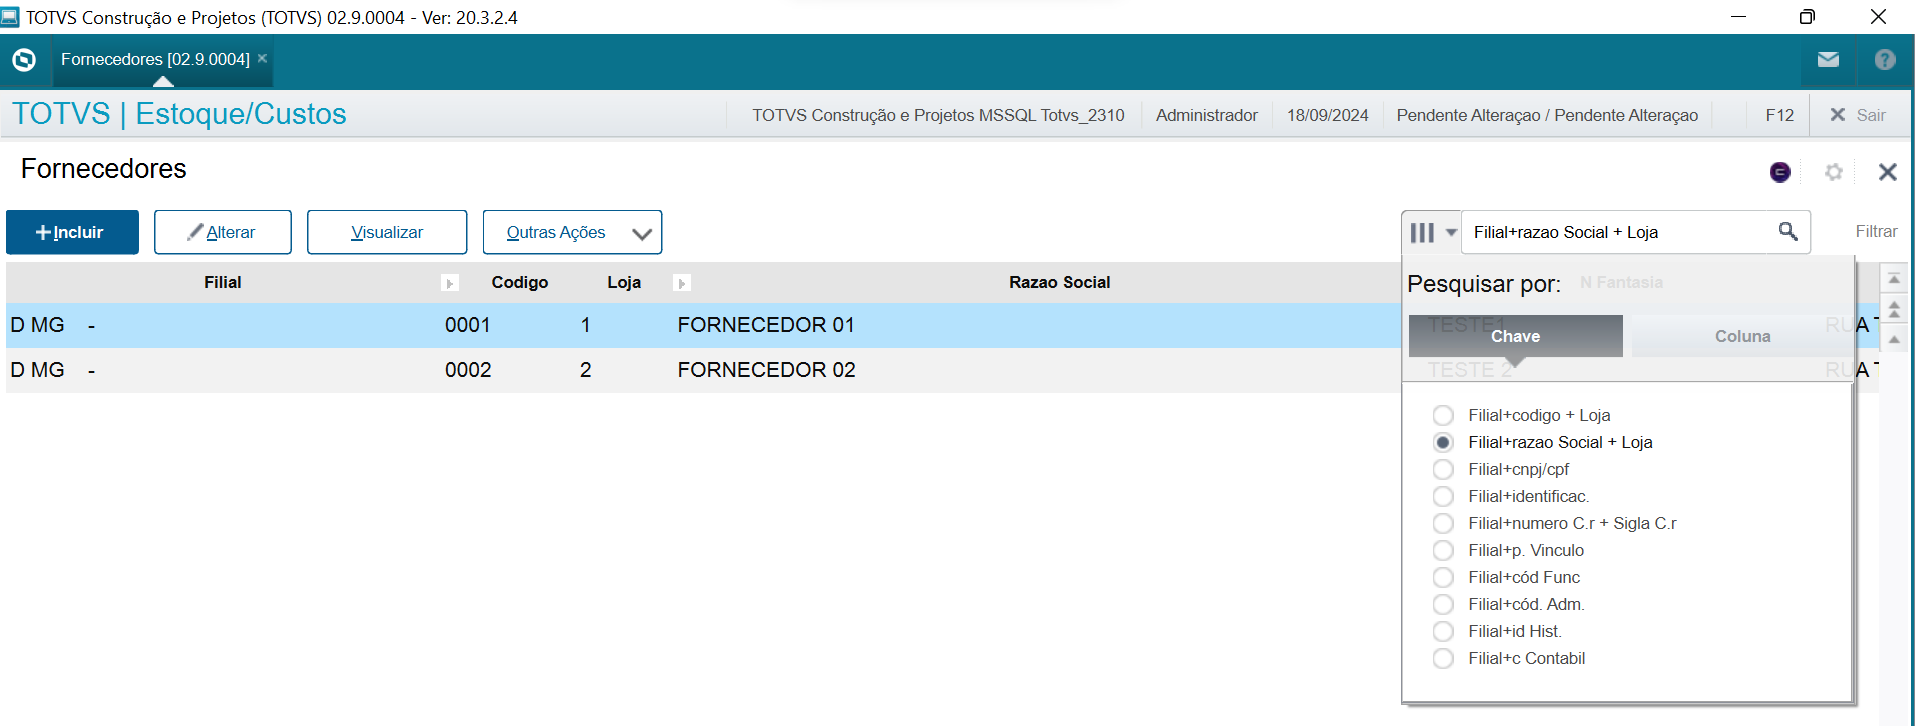1915x726 pixels.
Task: Sort by the Loja column header
Action: 624,282
